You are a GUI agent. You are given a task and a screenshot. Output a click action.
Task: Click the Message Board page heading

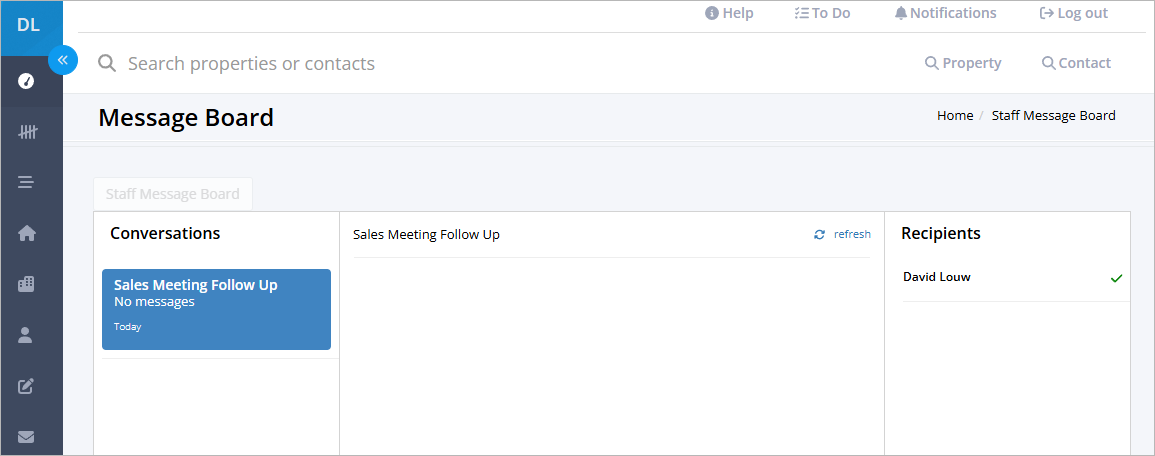coord(186,118)
